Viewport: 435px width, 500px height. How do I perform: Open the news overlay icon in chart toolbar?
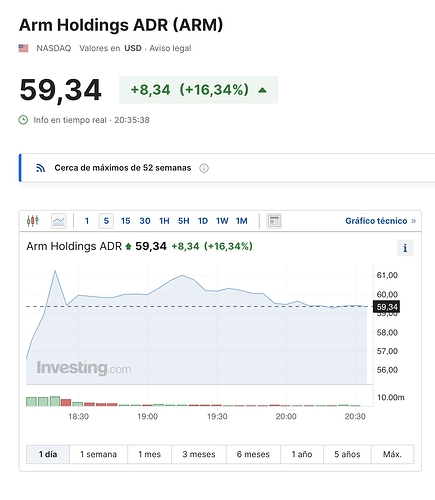pos(274,221)
